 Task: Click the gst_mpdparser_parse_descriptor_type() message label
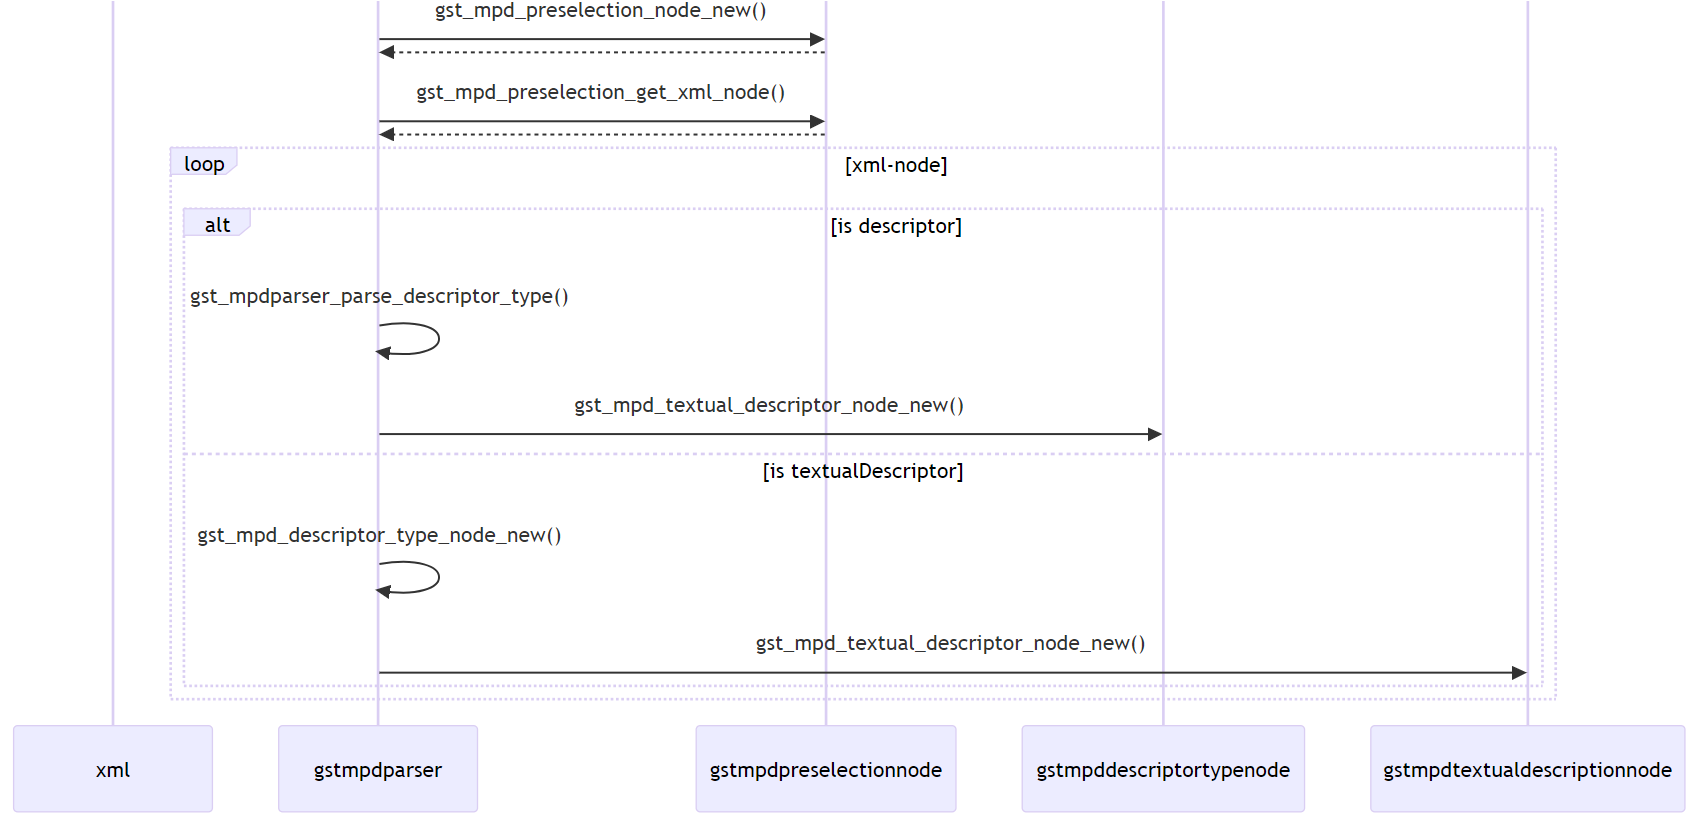(379, 296)
